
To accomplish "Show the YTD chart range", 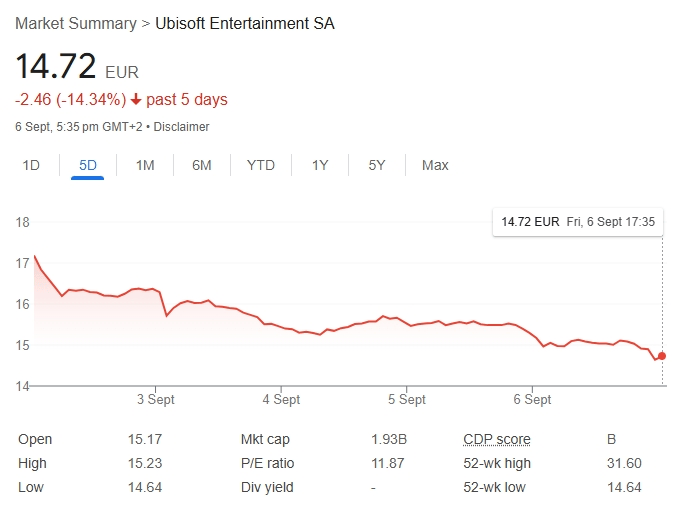I will pyautogui.click(x=260, y=165).
